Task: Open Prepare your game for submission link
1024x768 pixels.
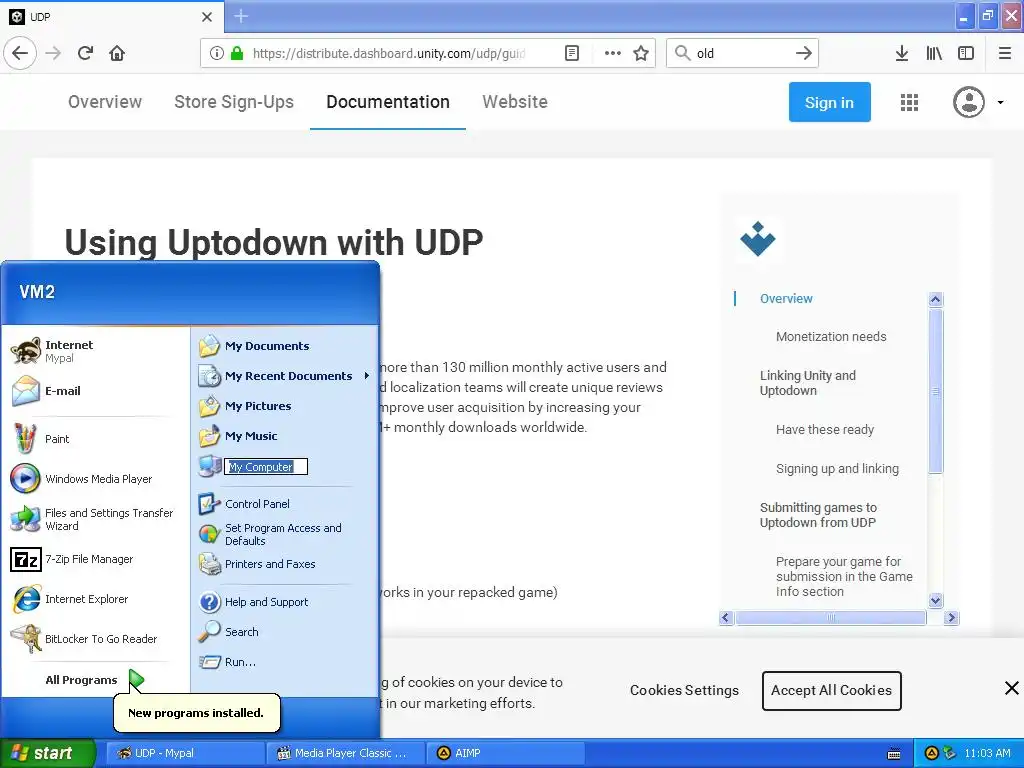Action: (x=844, y=576)
